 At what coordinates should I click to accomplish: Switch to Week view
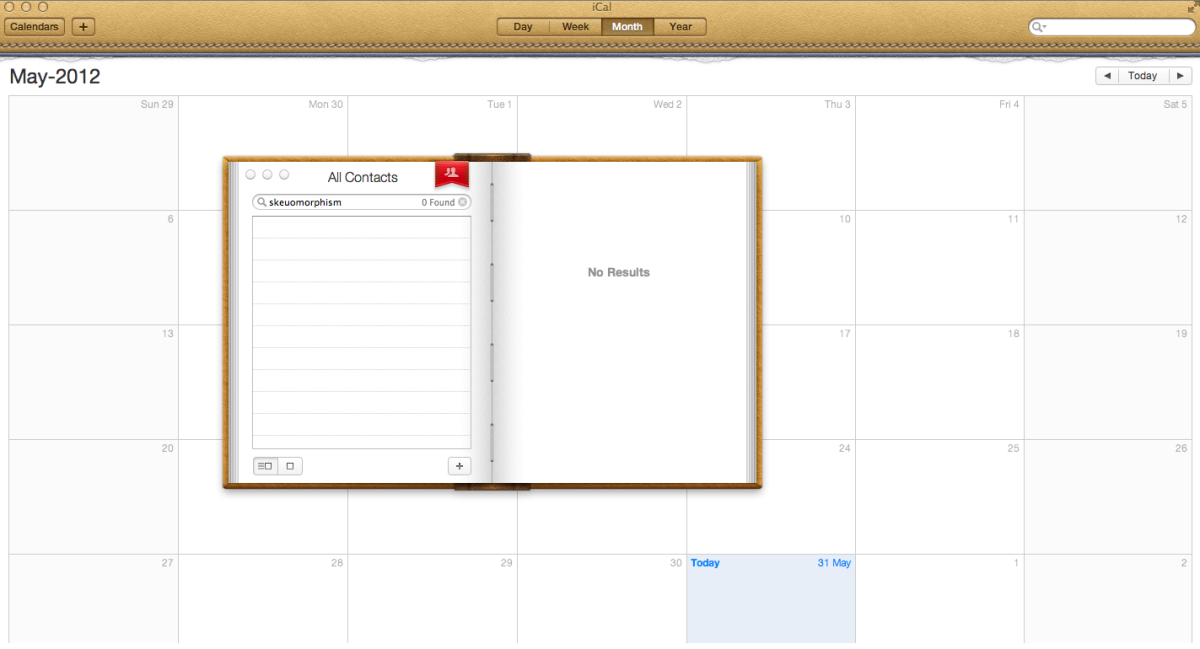pos(575,27)
